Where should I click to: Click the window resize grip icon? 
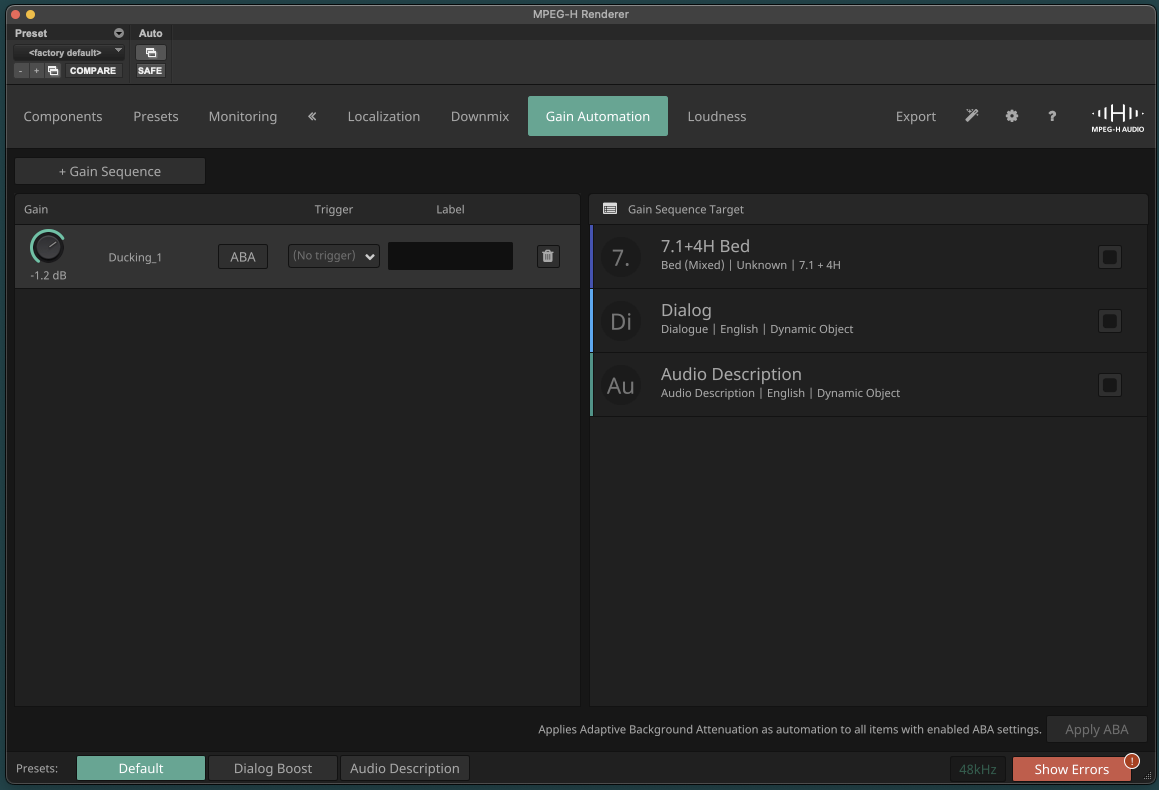tap(1147, 775)
